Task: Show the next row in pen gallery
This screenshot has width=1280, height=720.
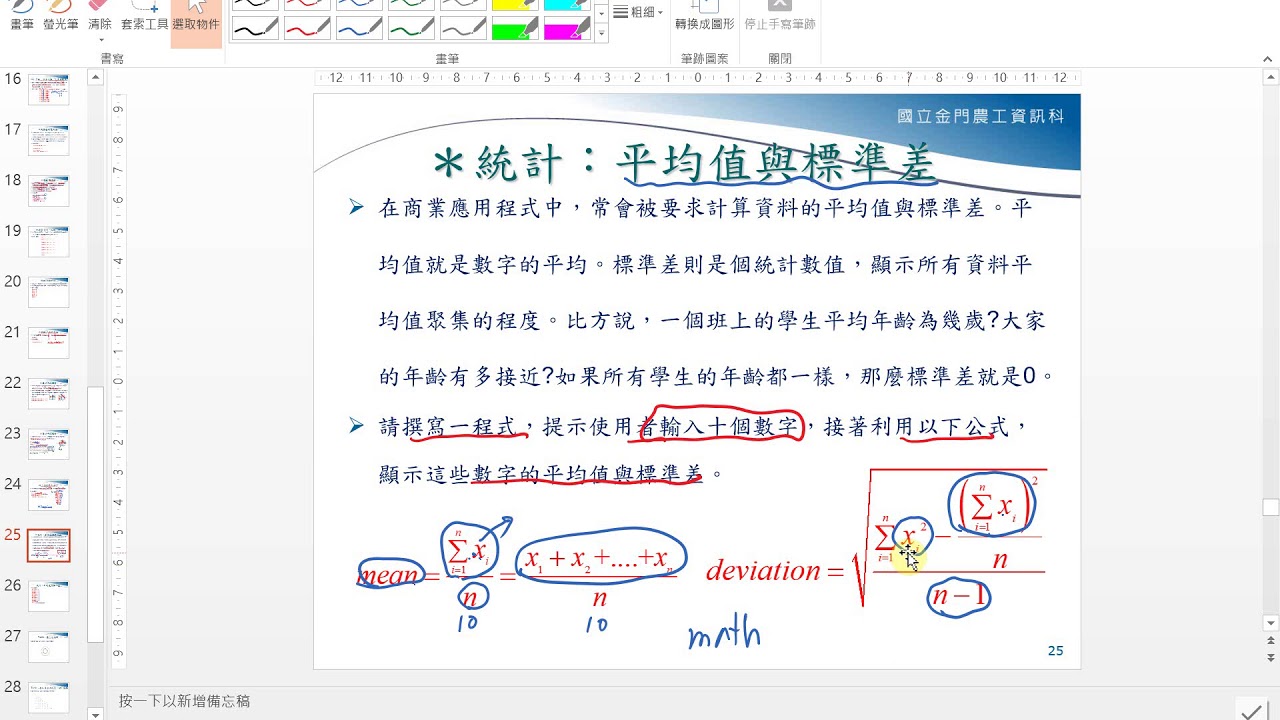Action: pos(601,16)
